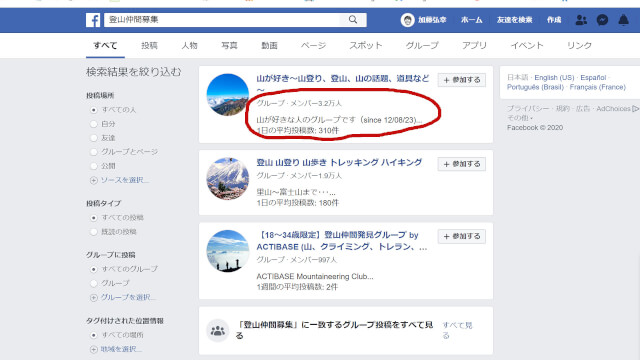640x360 pixels.
Task: Switch to the 投稿 tab
Action: click(149, 45)
